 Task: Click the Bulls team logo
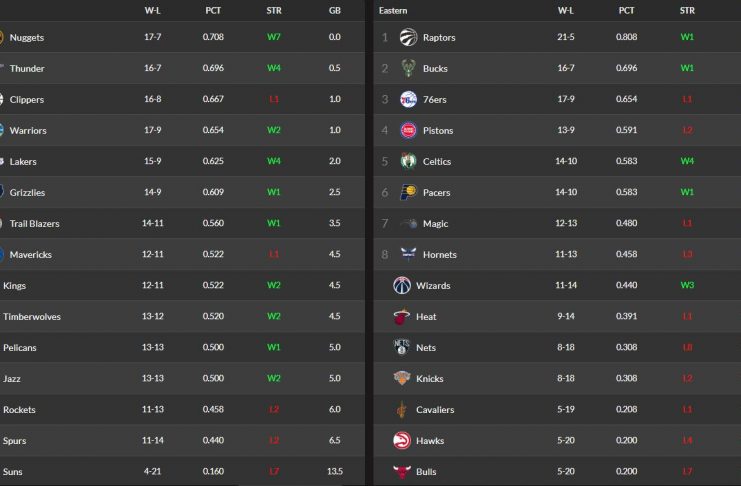pyautogui.click(x=402, y=472)
